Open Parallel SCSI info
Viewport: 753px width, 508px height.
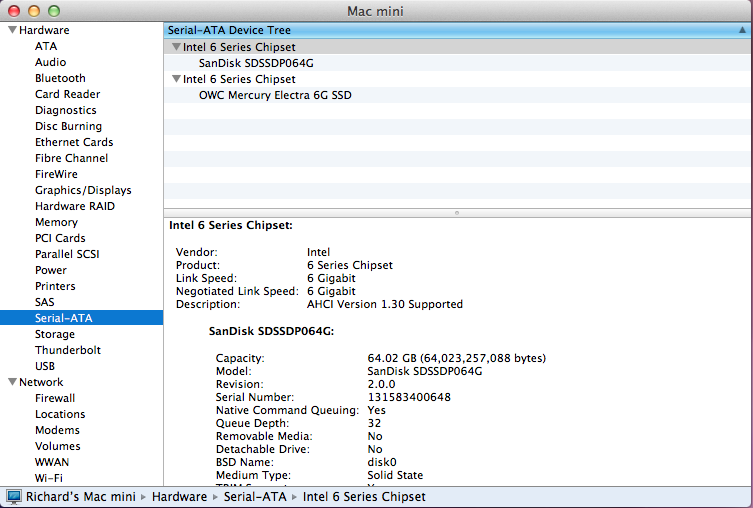click(67, 254)
